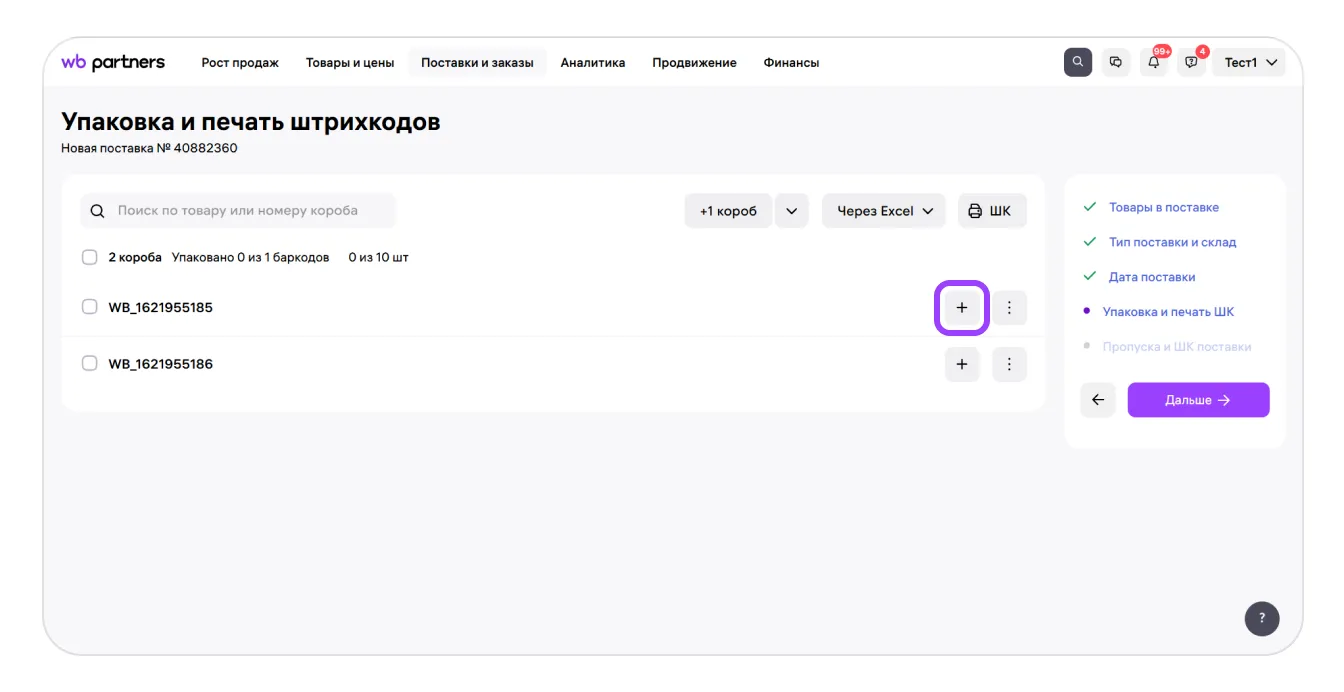Screen dimensions: 1344x692
Task: Open the notifications bell icon
Action: pyautogui.click(x=1153, y=62)
